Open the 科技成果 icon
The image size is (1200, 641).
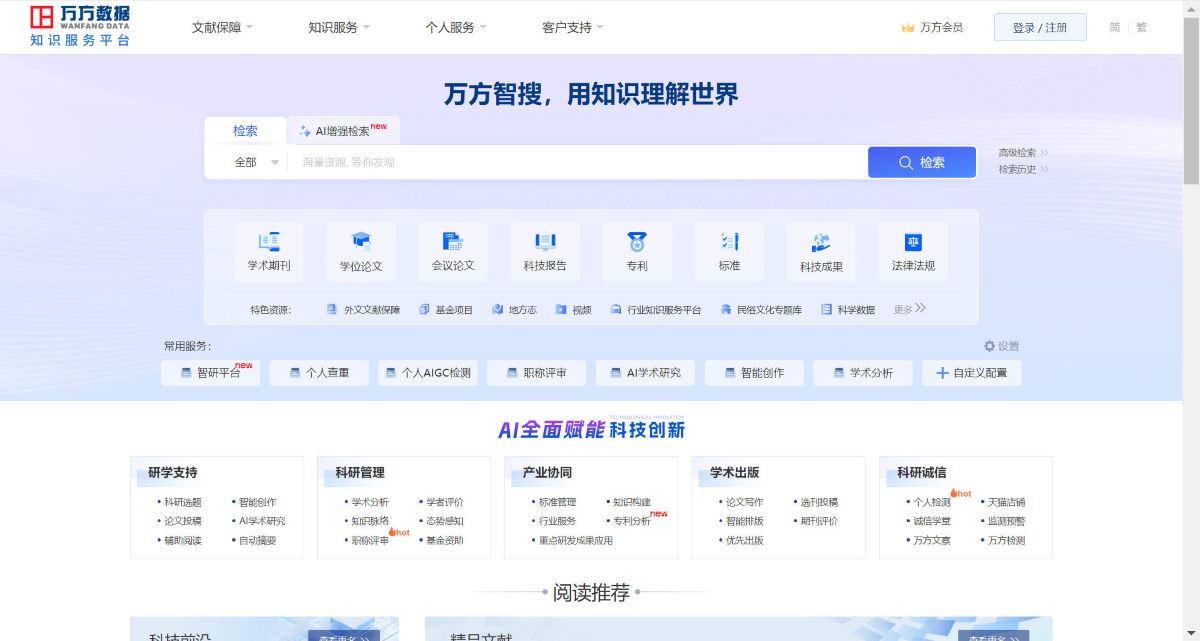pos(821,241)
